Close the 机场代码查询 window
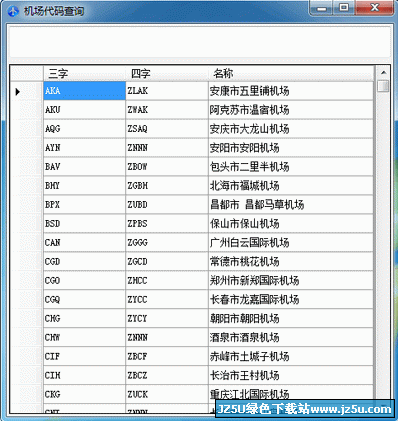Viewport: 398px width, 421px height. pos(374,8)
